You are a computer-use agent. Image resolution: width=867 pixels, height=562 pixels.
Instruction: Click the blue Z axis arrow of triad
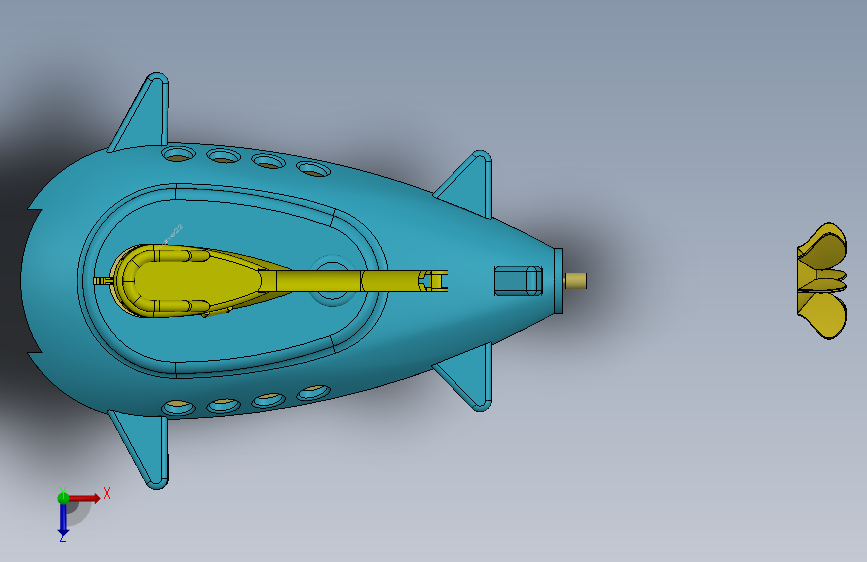63,520
